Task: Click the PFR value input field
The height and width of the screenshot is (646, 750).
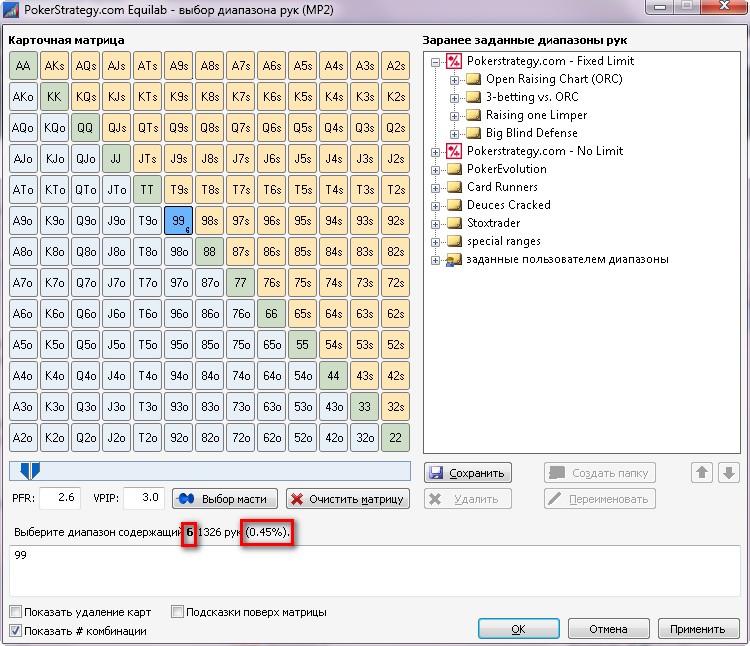Action: (x=60, y=498)
